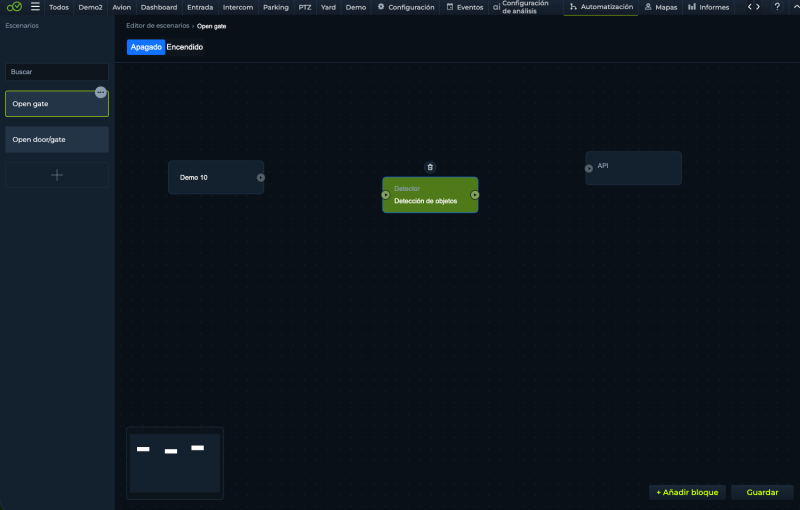Click the Guardar button

(762, 492)
